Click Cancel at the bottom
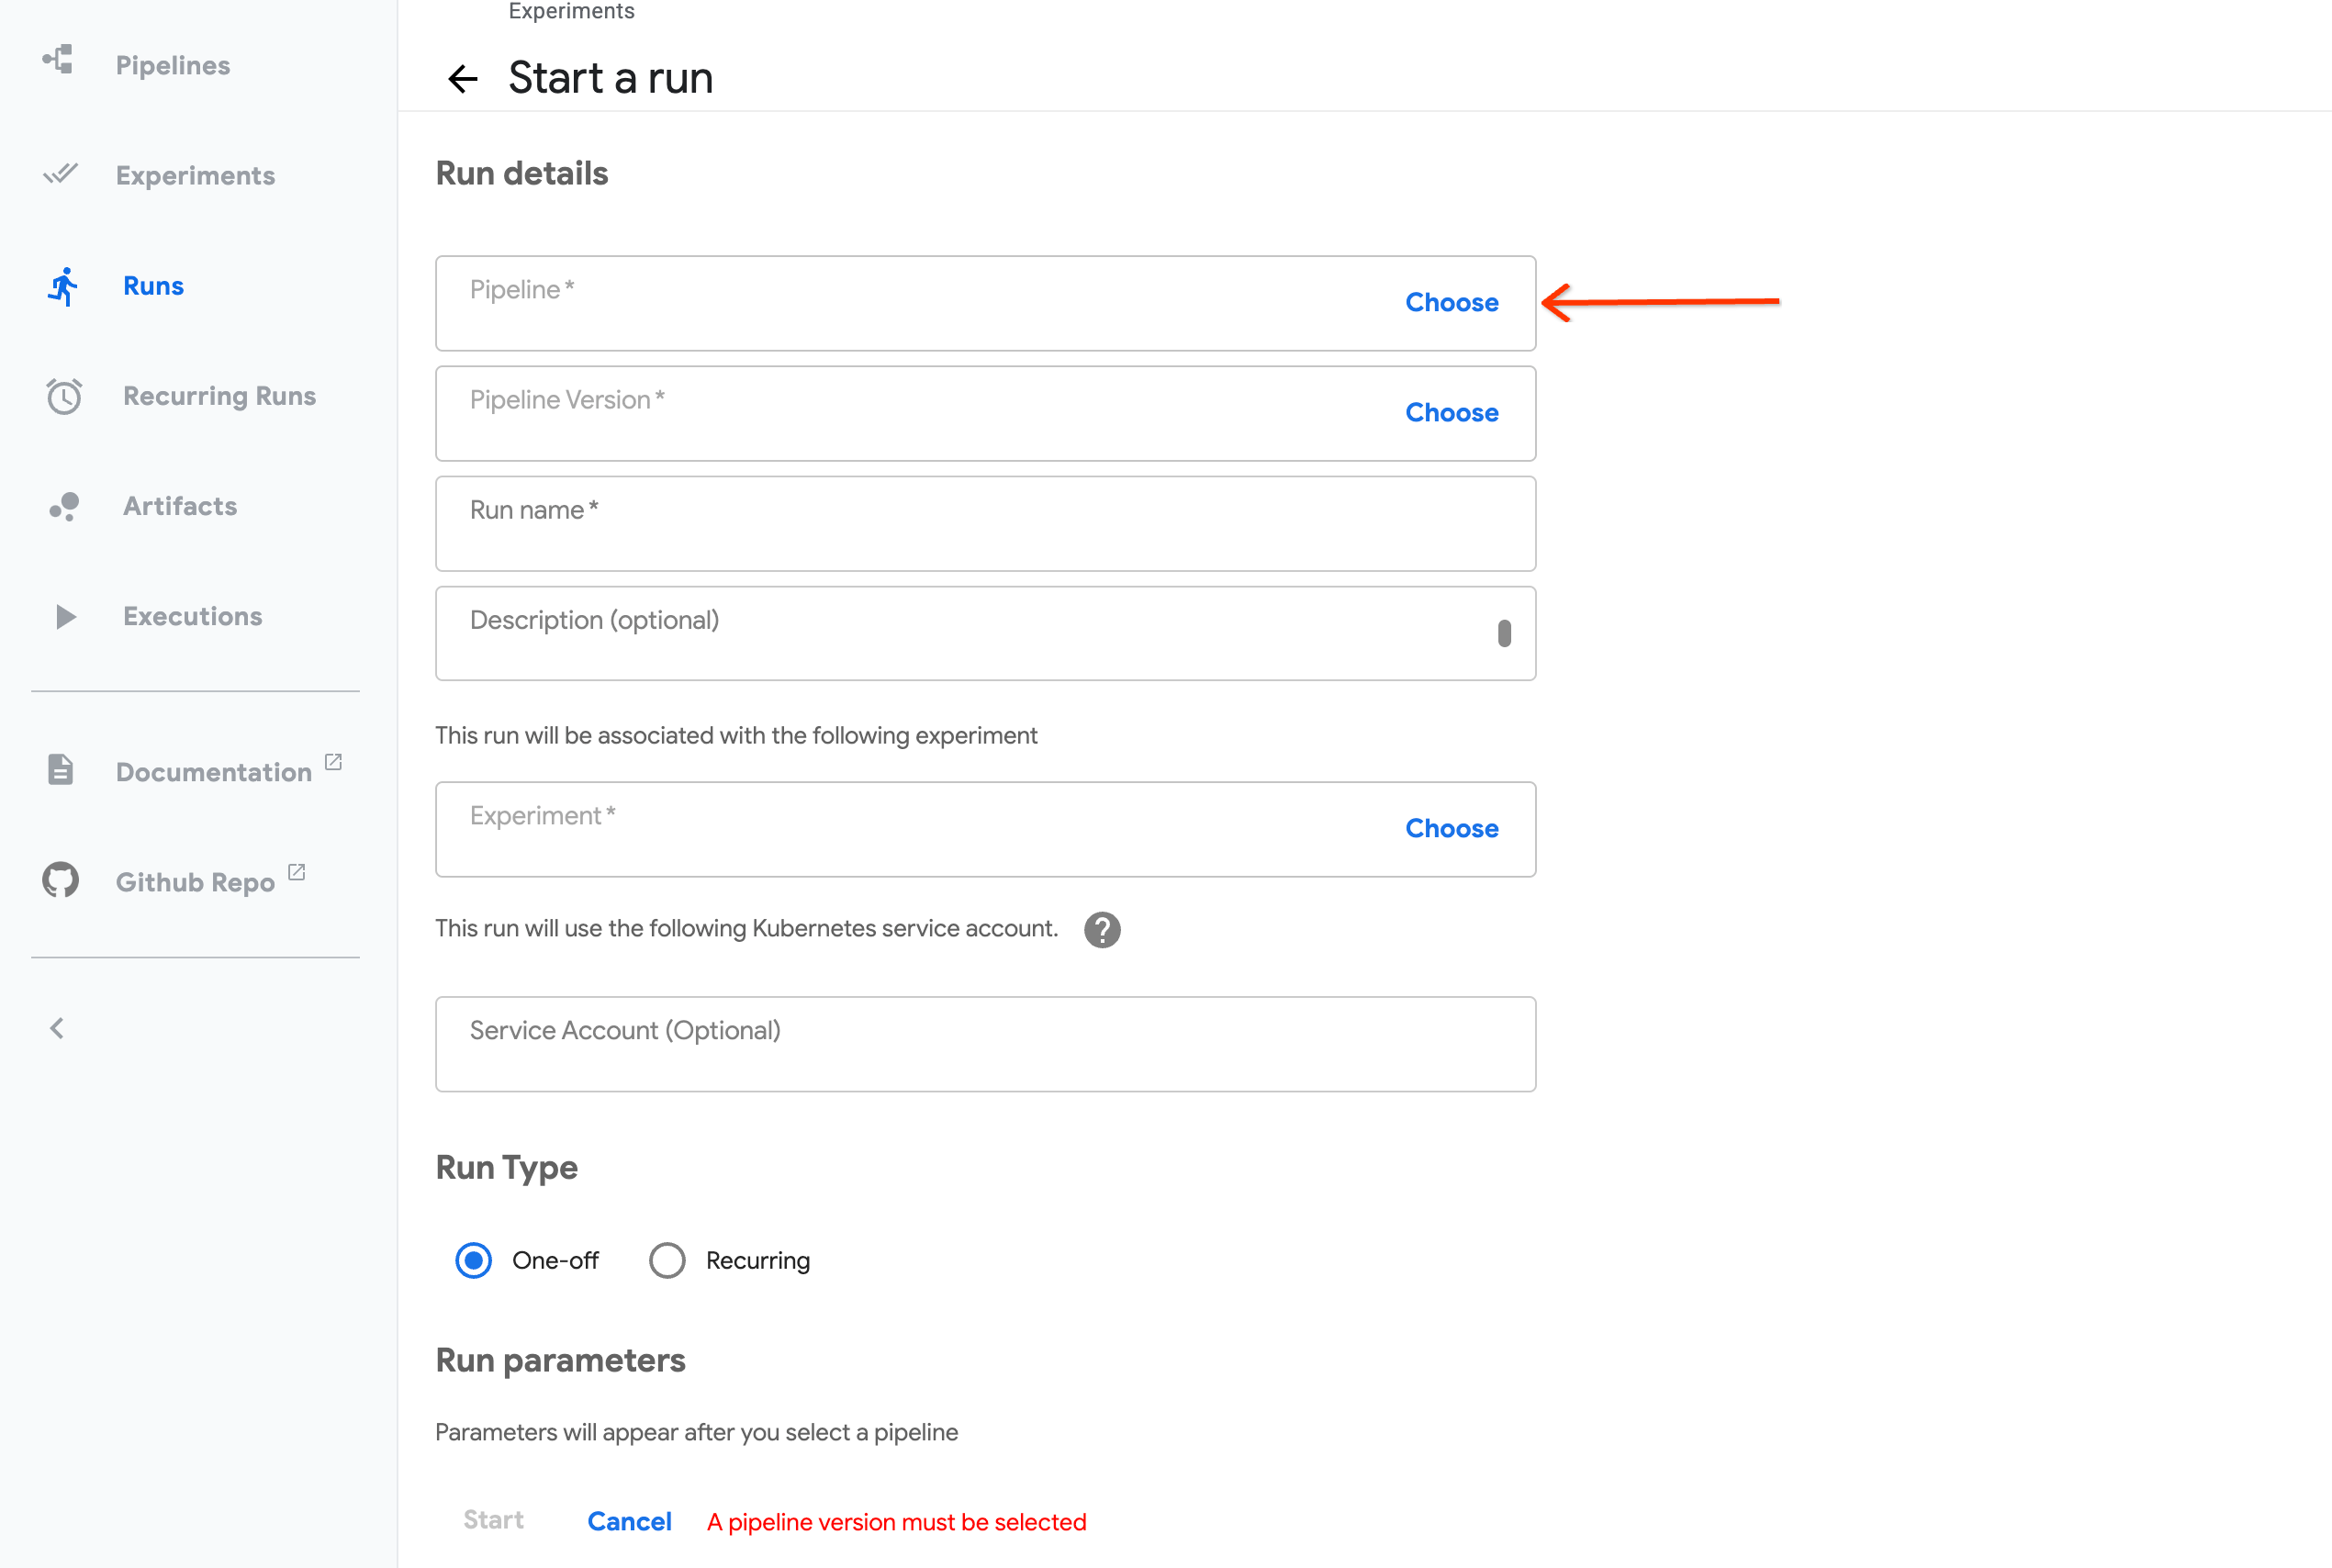 pos(629,1520)
